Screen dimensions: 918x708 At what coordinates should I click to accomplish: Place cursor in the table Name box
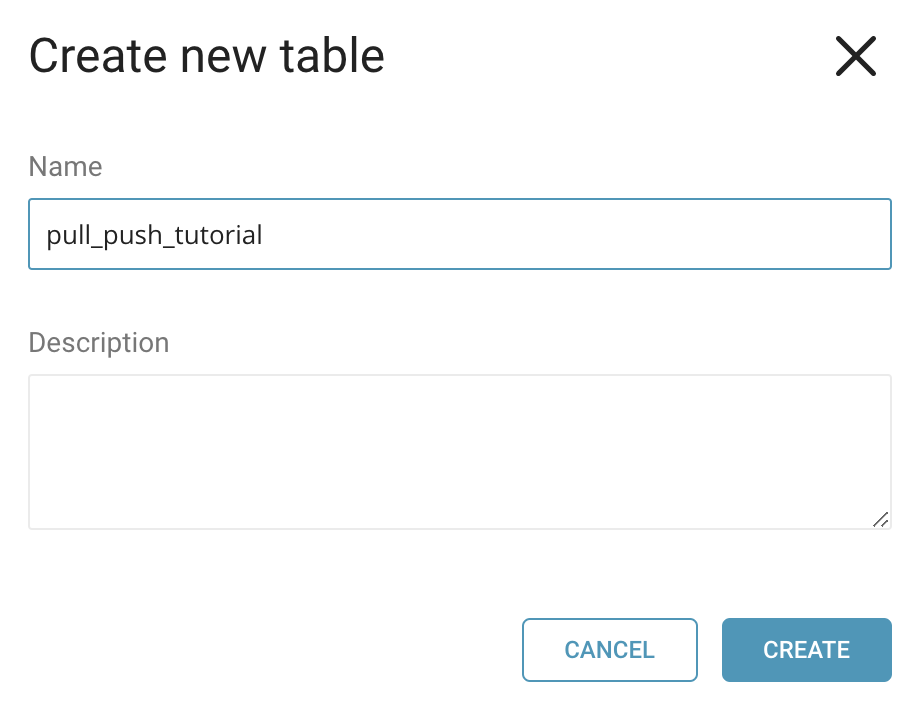(459, 234)
